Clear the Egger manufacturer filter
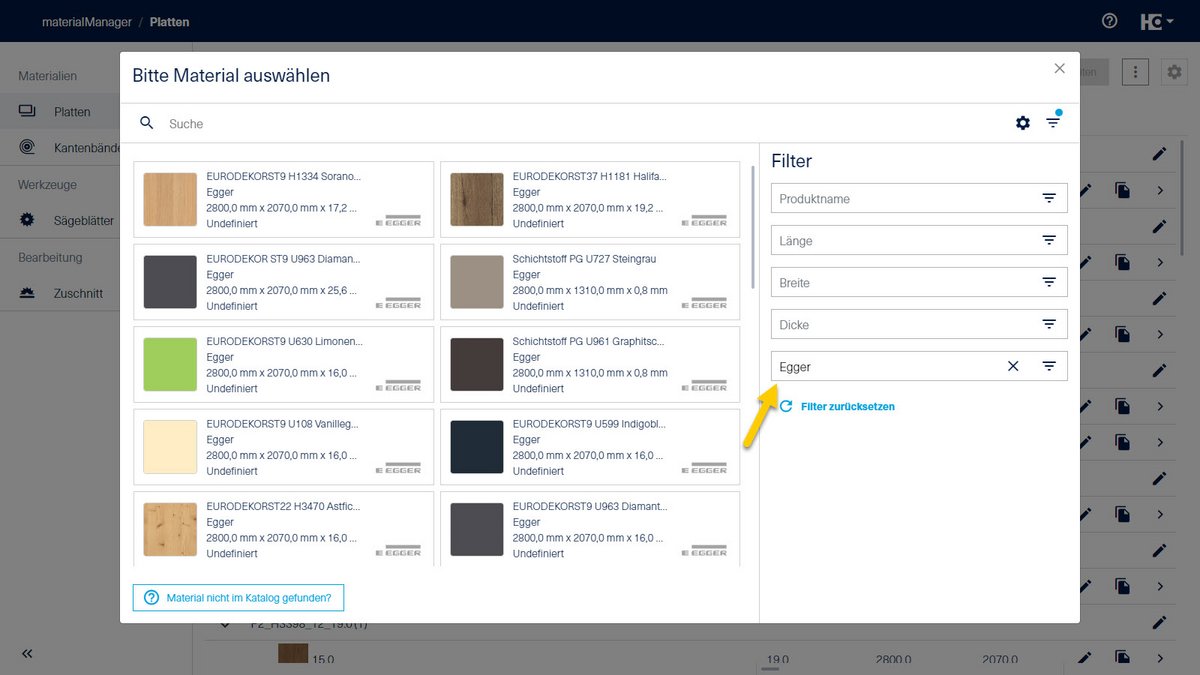 pos(1013,366)
